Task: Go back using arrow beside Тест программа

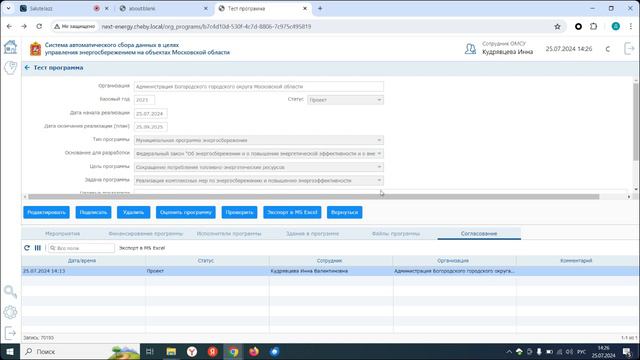Action: 27,68
